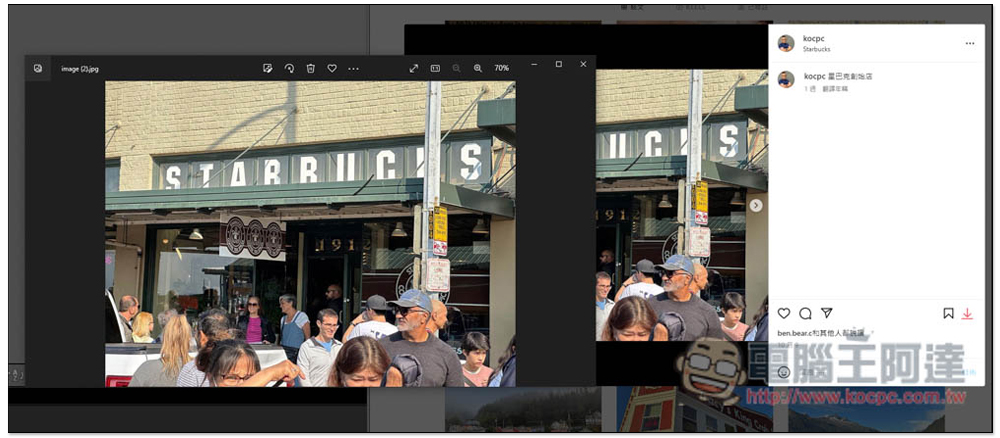This screenshot has height=438, width=1000.
Task: Close the Photos window
Action: pos(583,64)
